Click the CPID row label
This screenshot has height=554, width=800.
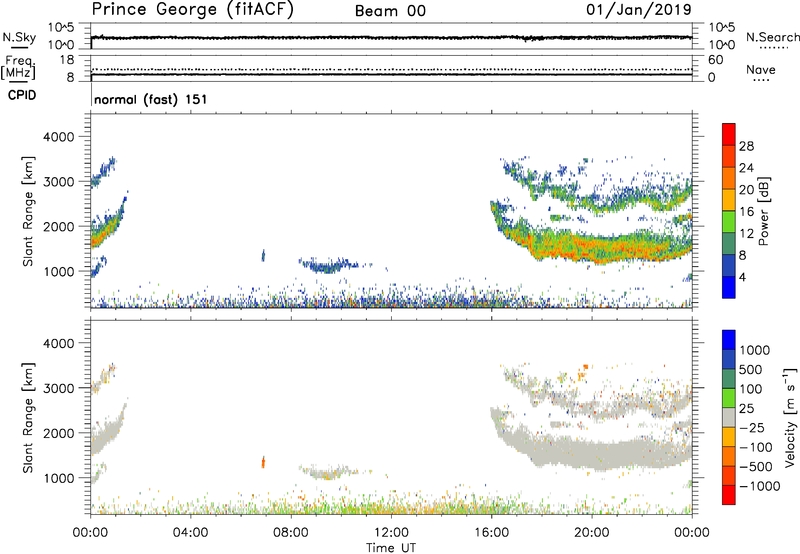[22, 95]
